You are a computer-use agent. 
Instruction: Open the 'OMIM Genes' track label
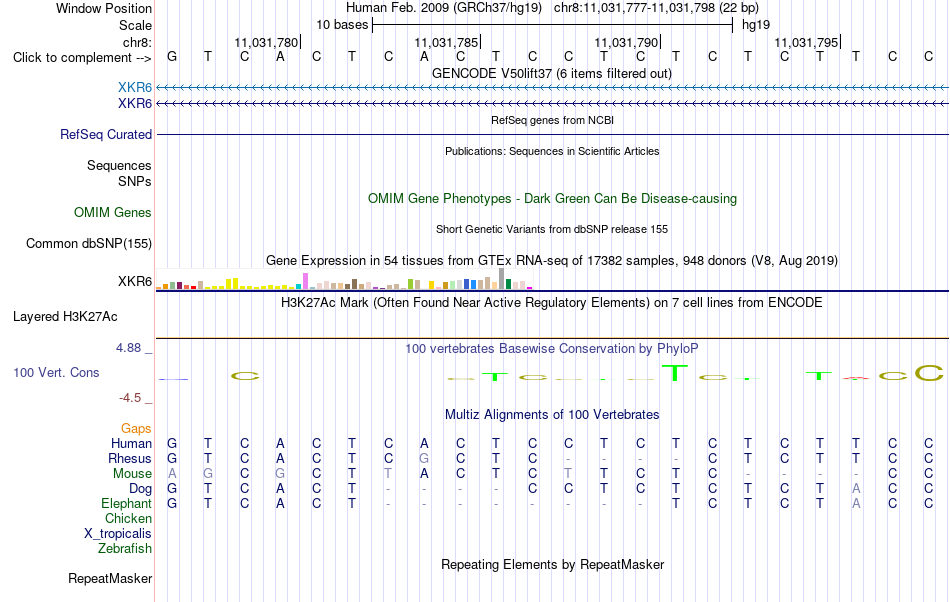(x=113, y=213)
